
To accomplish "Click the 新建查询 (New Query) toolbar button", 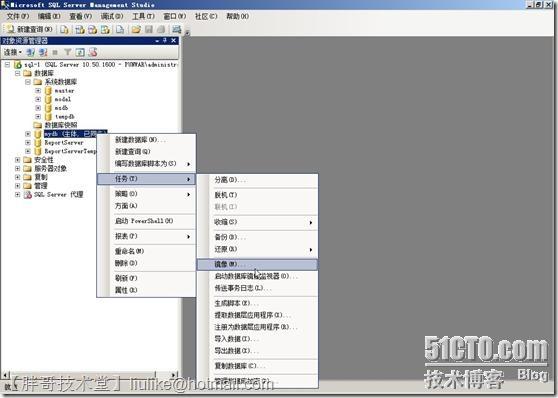I will pos(29,29).
